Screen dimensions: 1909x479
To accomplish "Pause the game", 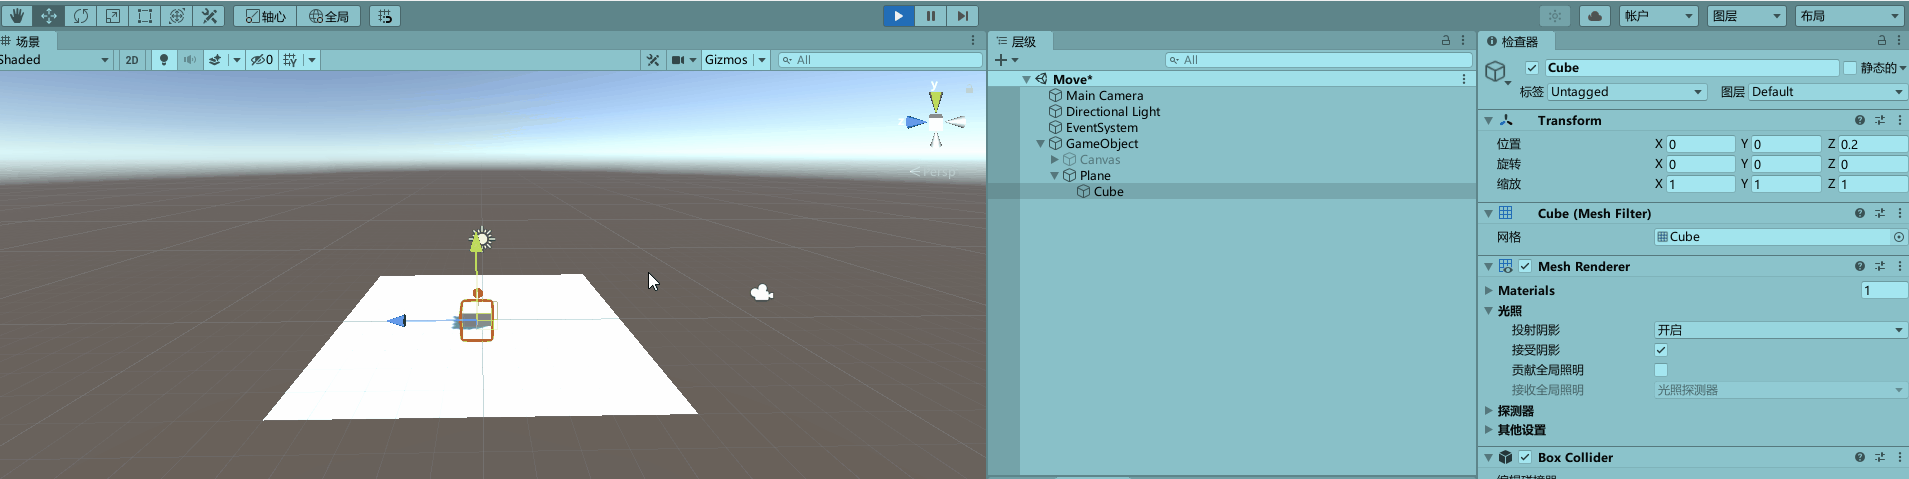I will tap(930, 16).
